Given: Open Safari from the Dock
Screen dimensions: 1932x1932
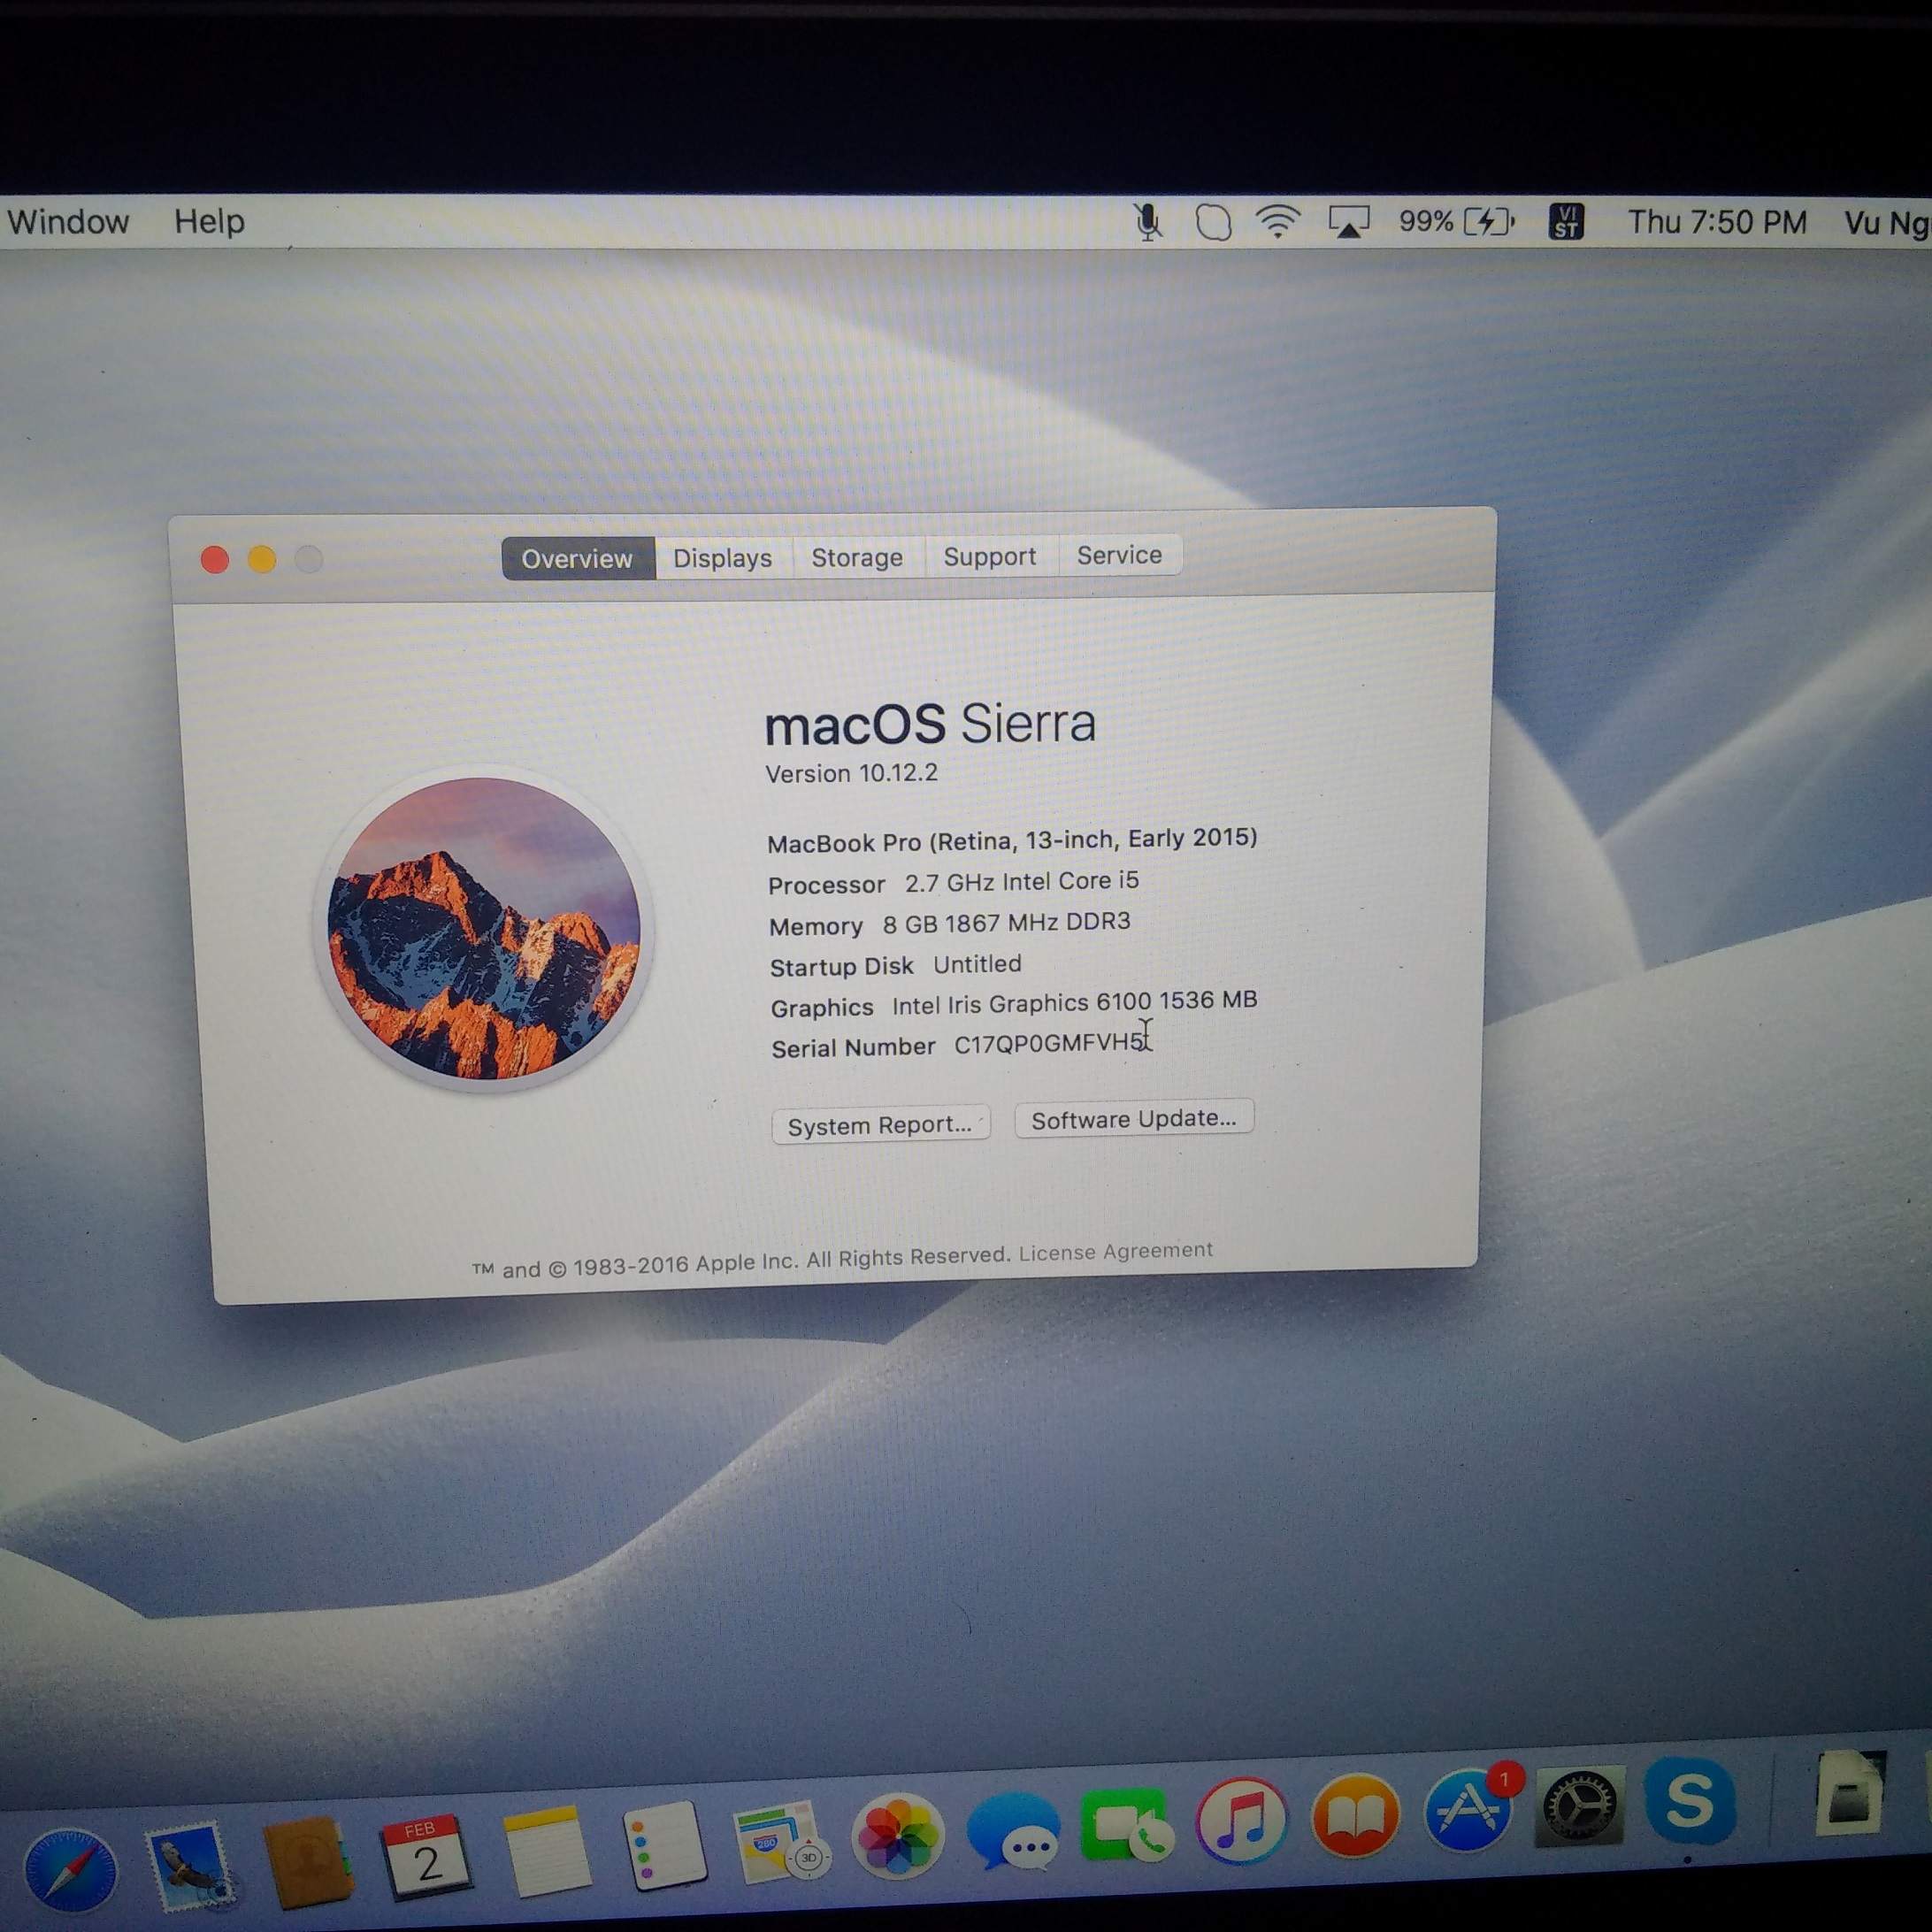Looking at the screenshot, I should coord(70,1869).
